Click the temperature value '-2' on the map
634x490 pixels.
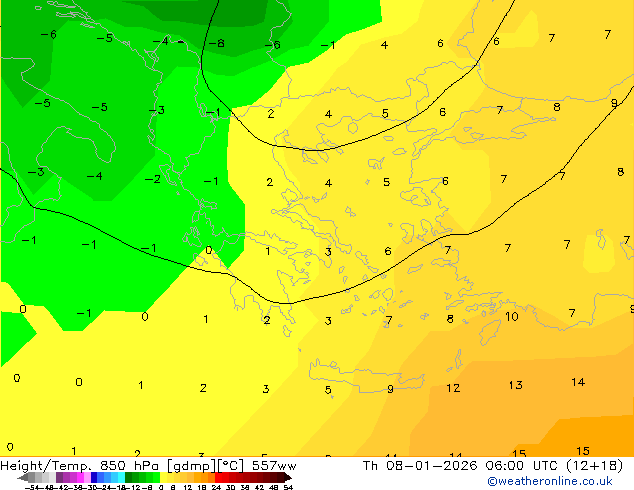(x=152, y=179)
